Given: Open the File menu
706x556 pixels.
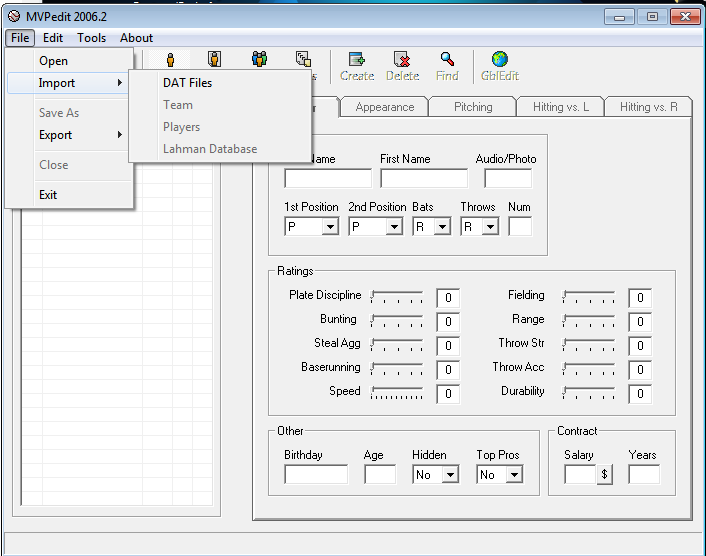Looking at the screenshot, I should coord(20,38).
